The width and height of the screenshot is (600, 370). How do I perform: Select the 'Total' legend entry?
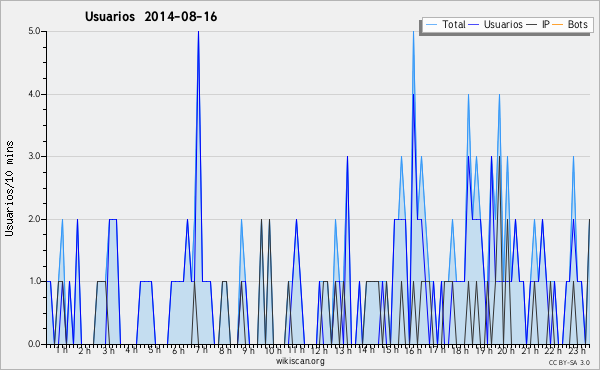point(453,24)
